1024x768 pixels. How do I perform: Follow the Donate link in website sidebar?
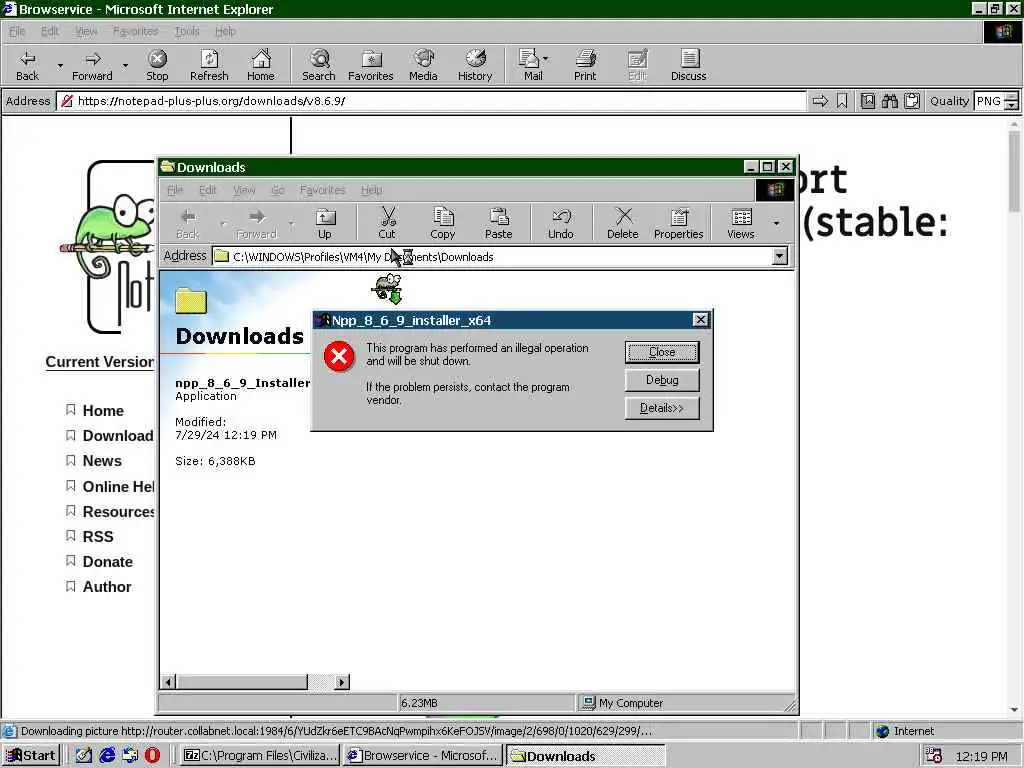point(107,562)
